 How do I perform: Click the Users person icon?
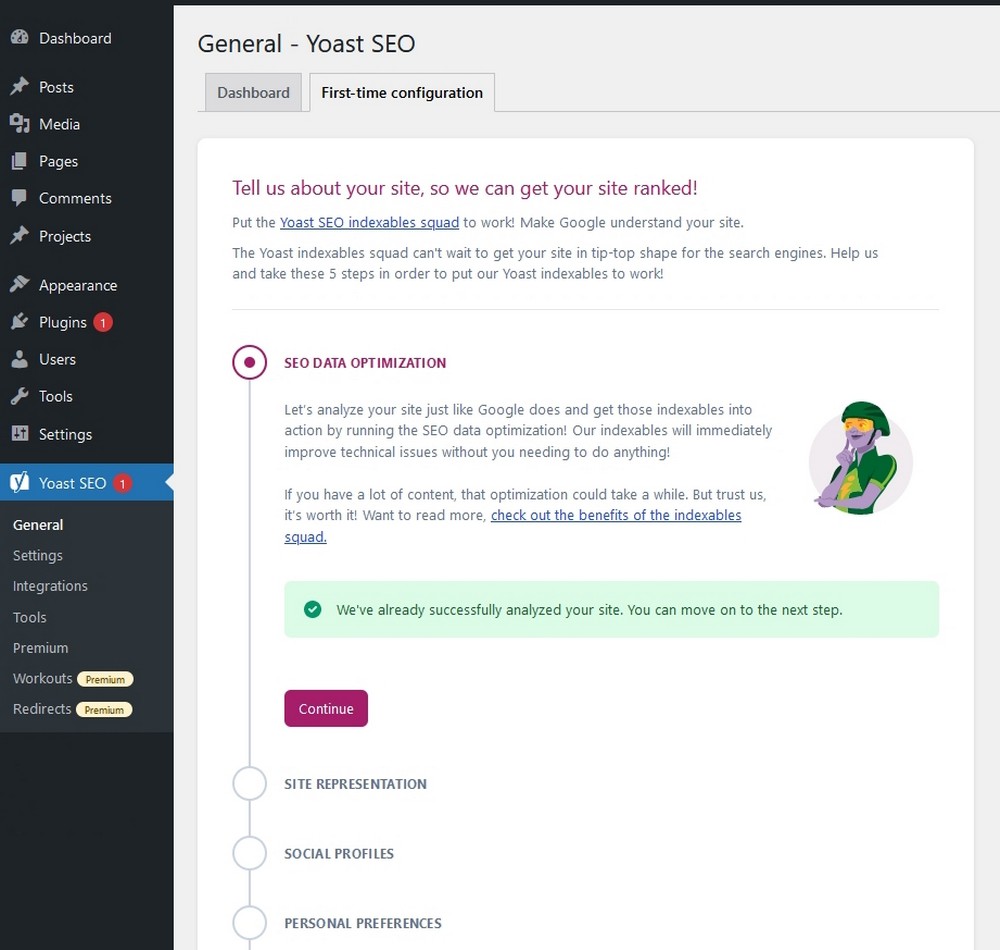19,359
